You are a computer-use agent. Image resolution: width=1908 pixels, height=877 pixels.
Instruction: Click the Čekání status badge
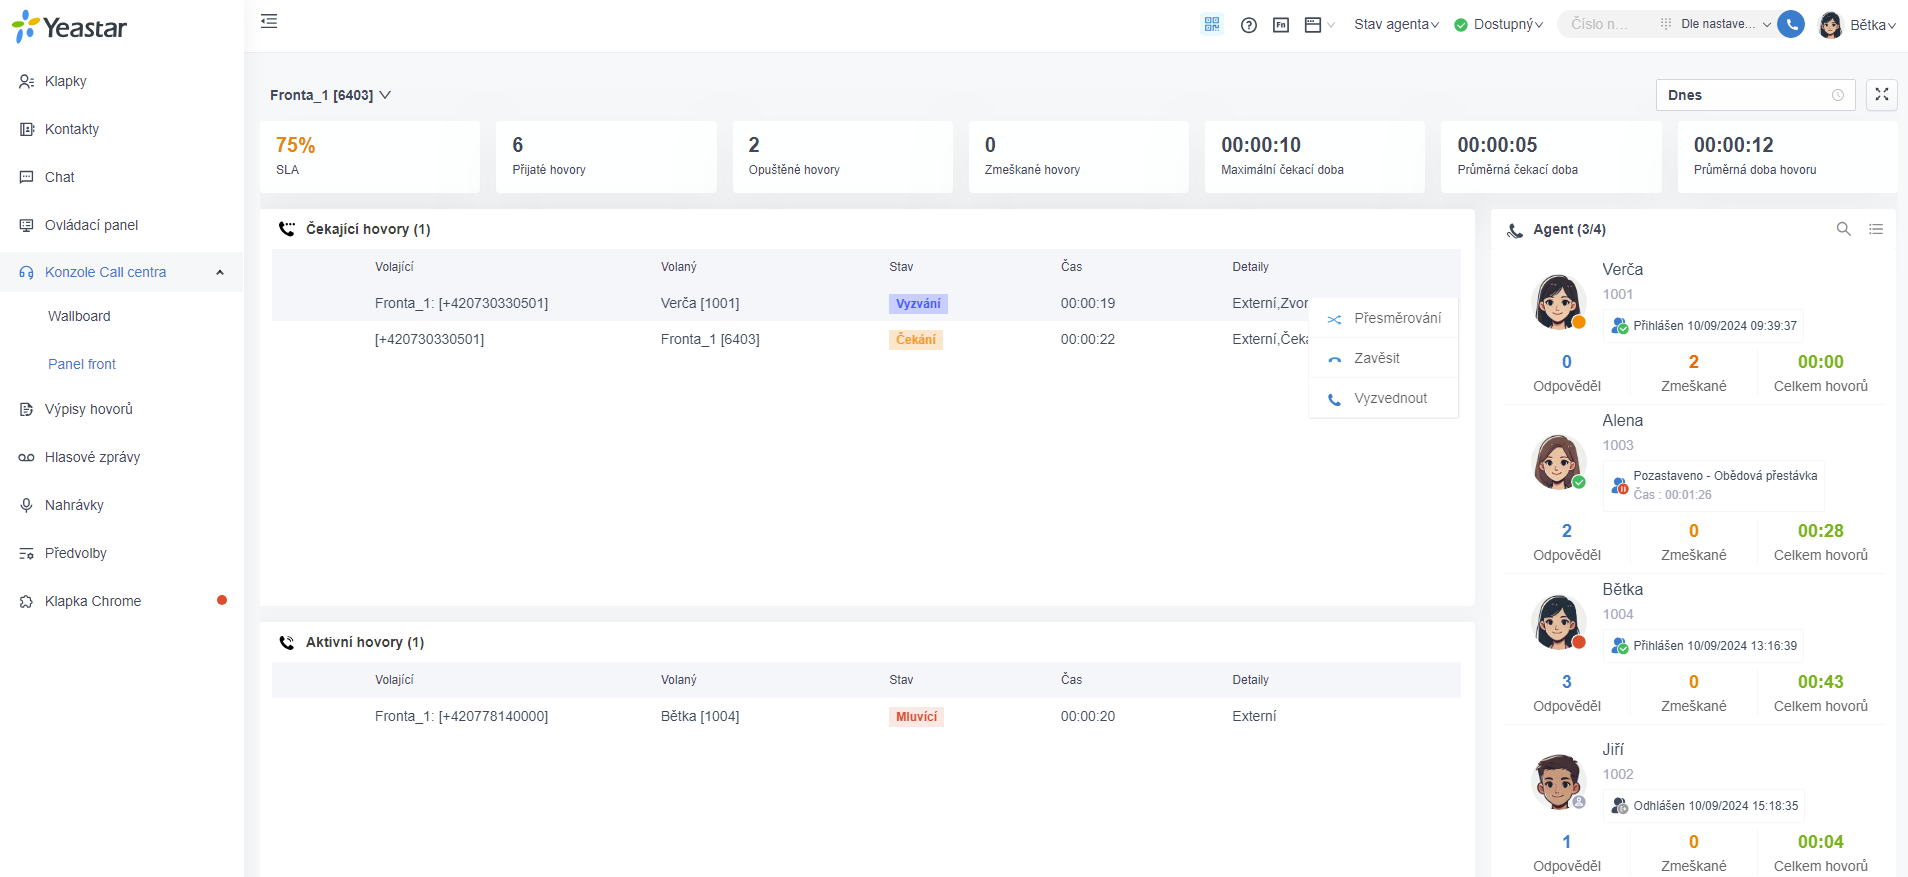[916, 340]
